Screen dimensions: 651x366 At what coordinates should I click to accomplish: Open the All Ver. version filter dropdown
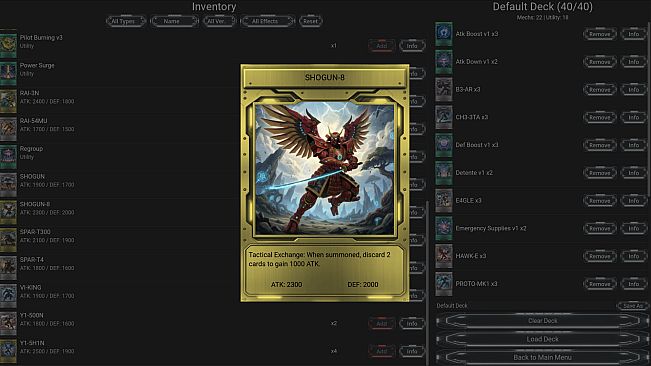219,21
